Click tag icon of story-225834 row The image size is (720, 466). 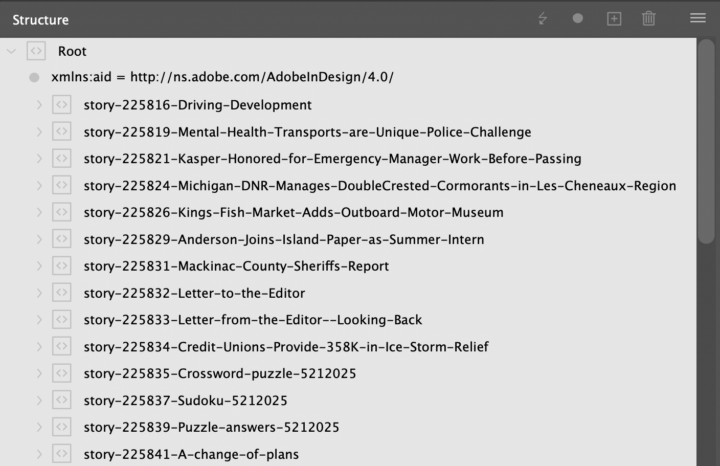(x=62, y=347)
